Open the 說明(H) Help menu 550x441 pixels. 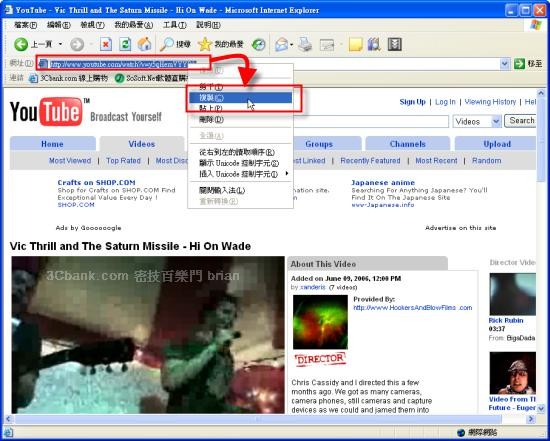(x=208, y=25)
